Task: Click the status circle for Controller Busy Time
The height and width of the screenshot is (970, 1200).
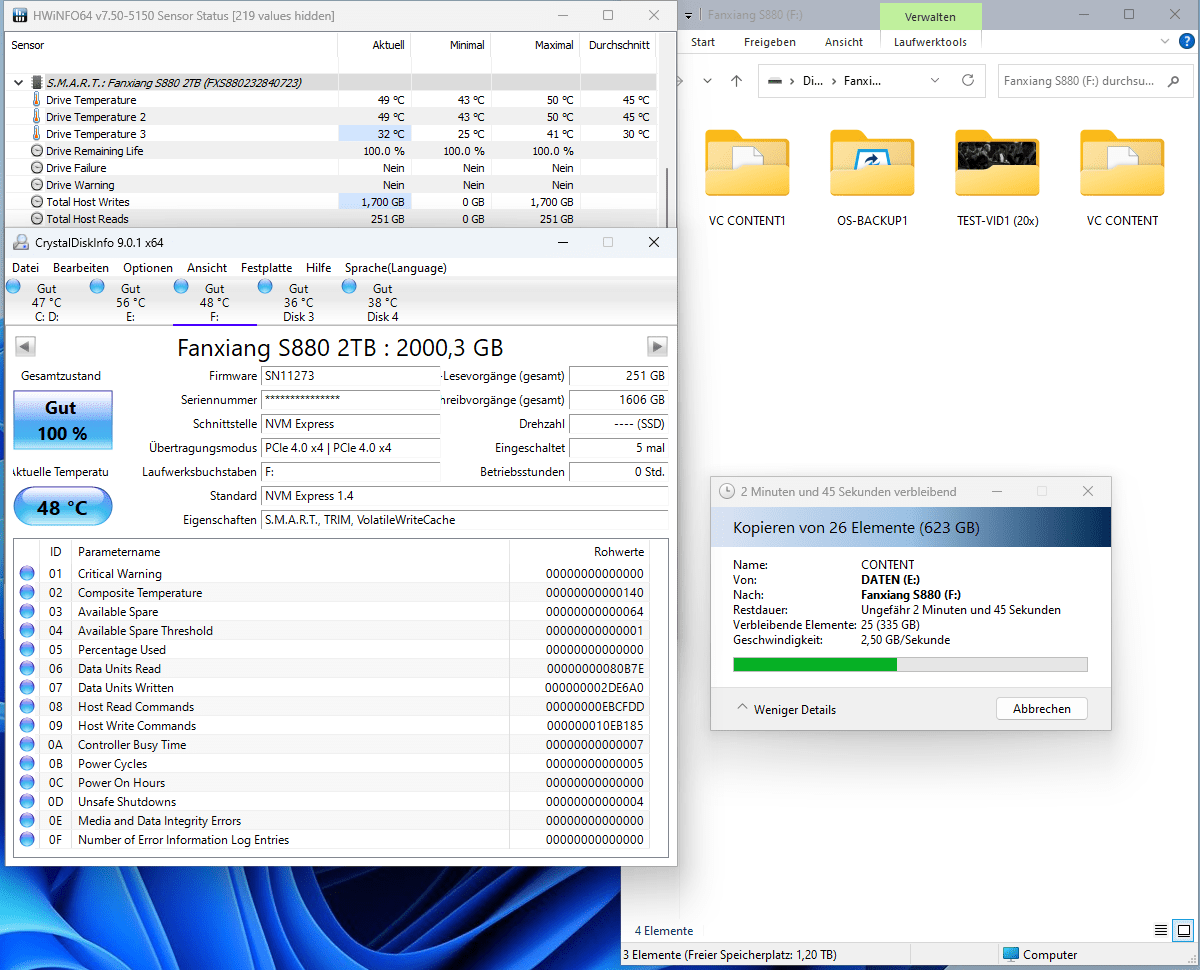Action: tap(26, 745)
